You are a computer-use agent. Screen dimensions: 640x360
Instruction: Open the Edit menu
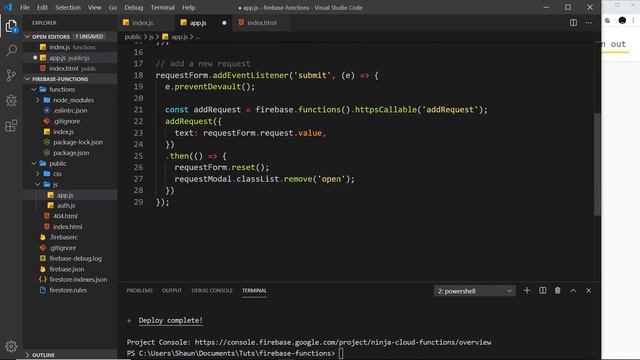click(42, 7)
